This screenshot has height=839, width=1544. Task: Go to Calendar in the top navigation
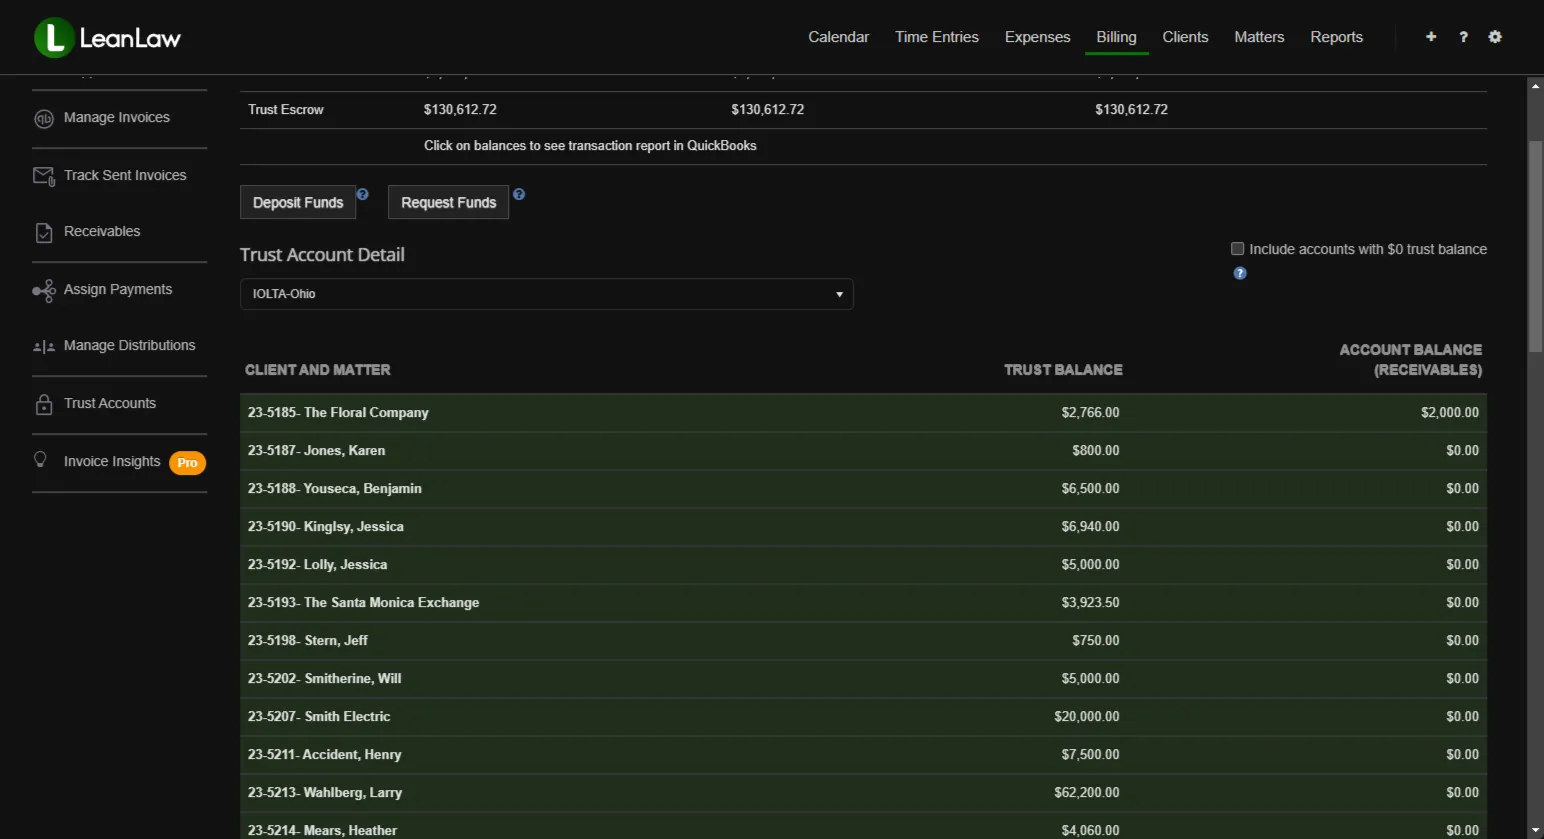point(838,37)
